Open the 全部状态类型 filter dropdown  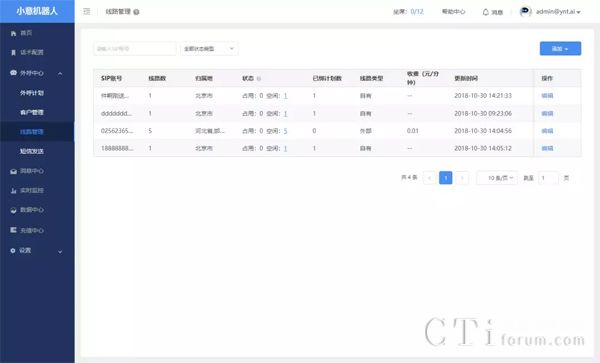click(209, 49)
